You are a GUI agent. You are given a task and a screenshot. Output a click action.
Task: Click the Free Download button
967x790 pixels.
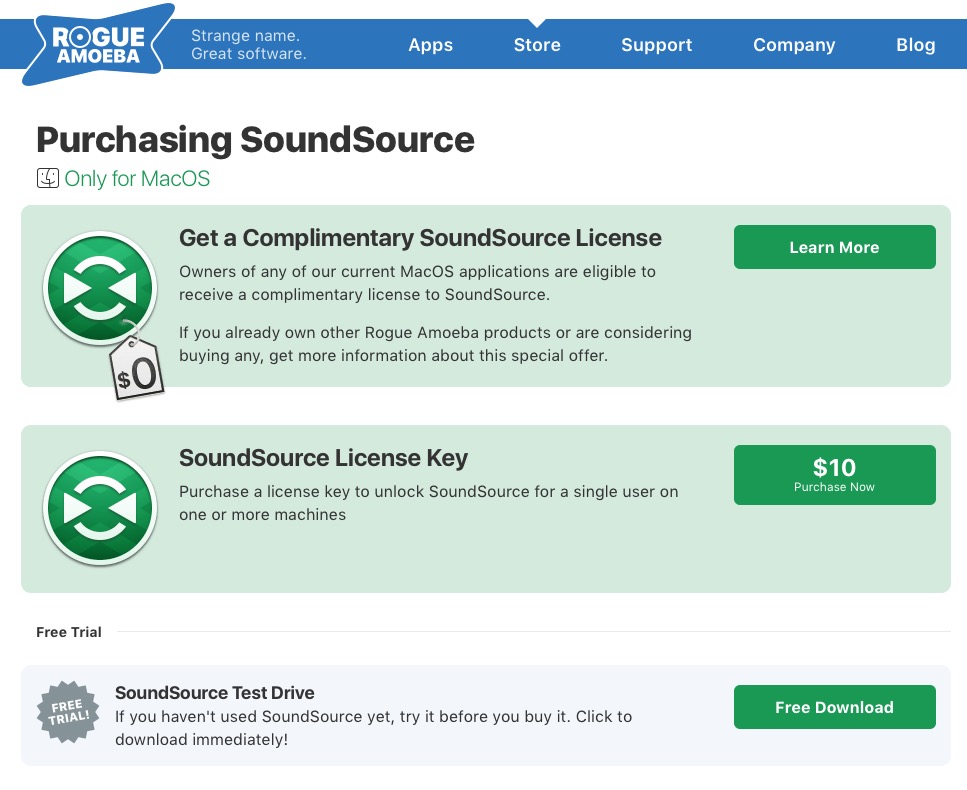[x=834, y=707]
